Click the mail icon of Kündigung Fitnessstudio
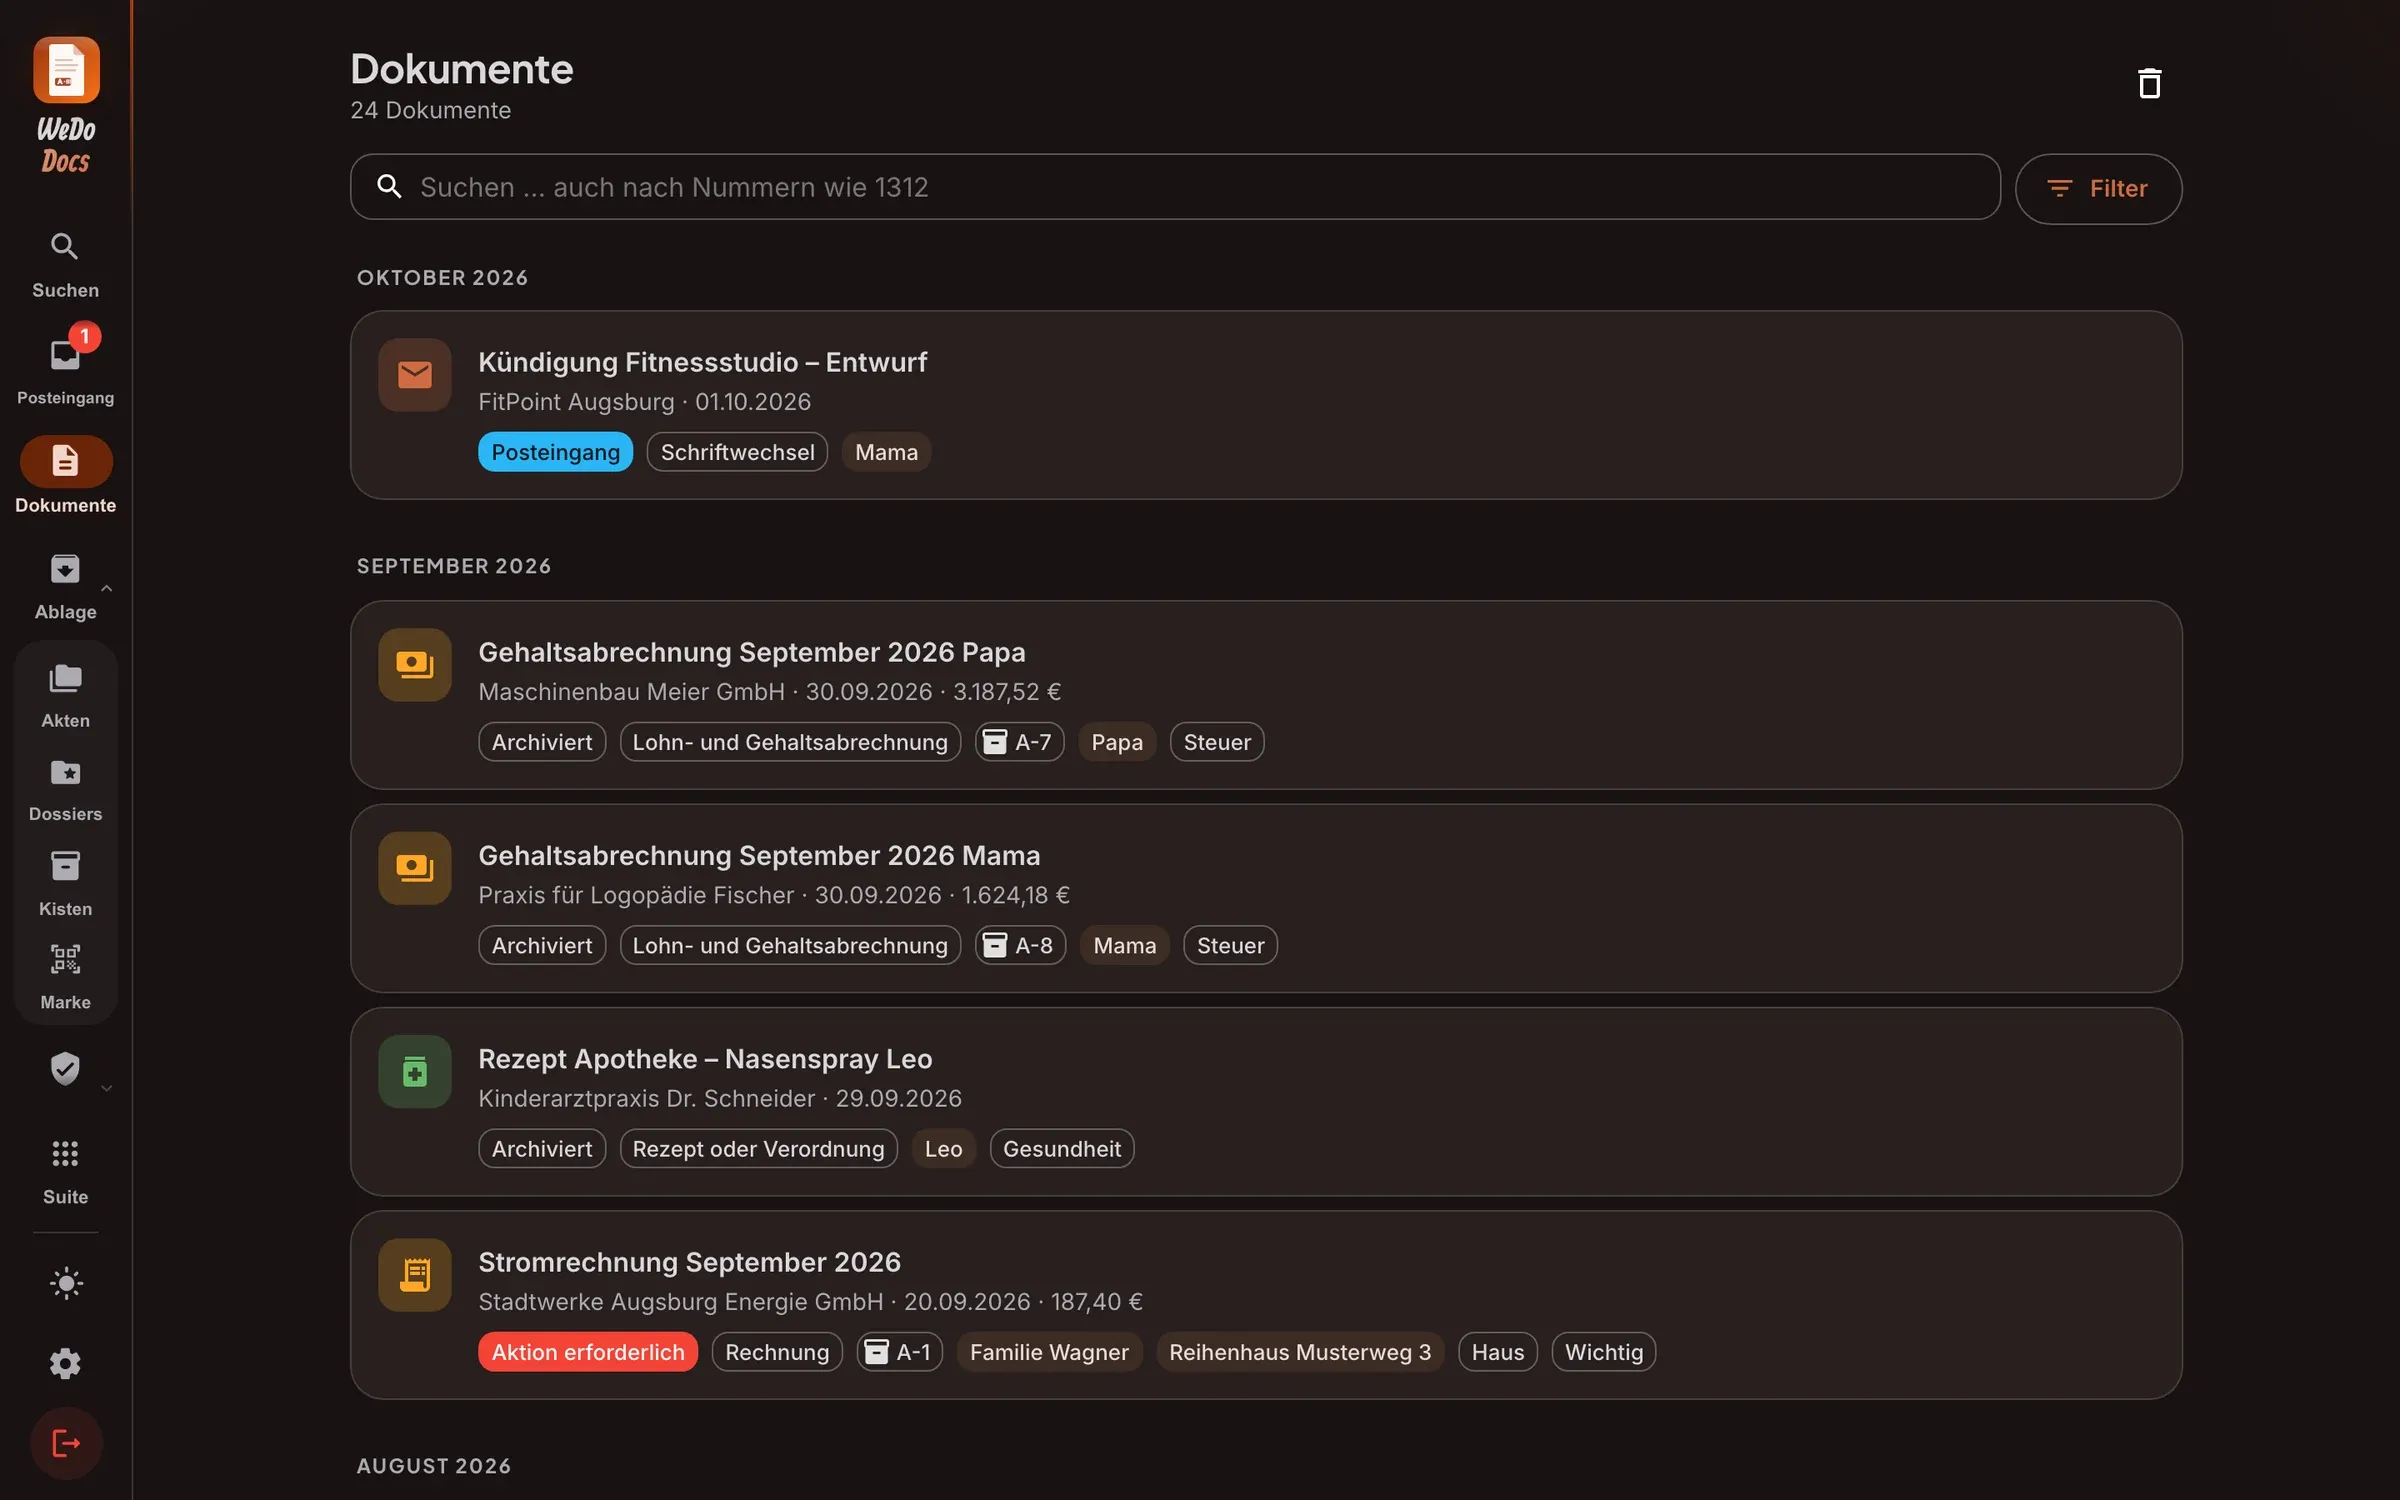This screenshot has height=1500, width=2400. 414,375
